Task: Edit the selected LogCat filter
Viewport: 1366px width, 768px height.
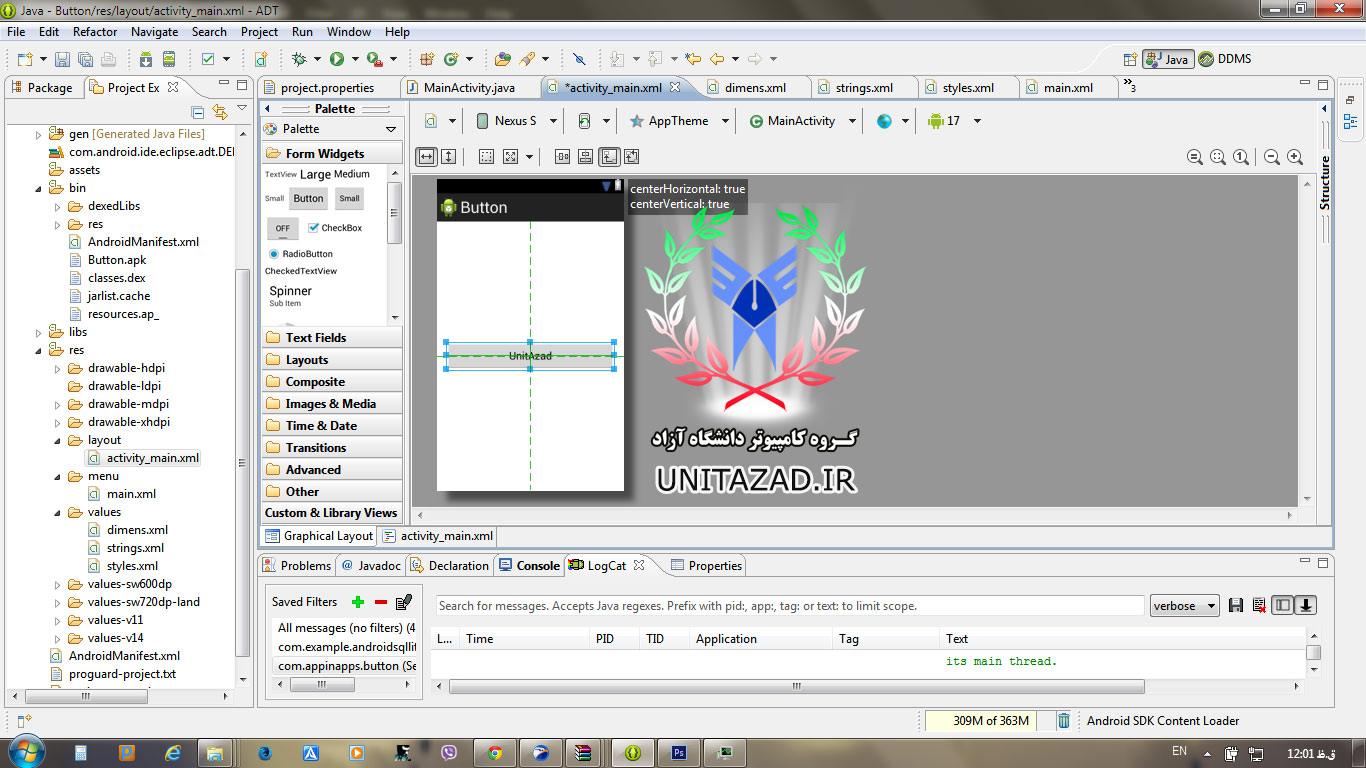Action: coord(404,602)
